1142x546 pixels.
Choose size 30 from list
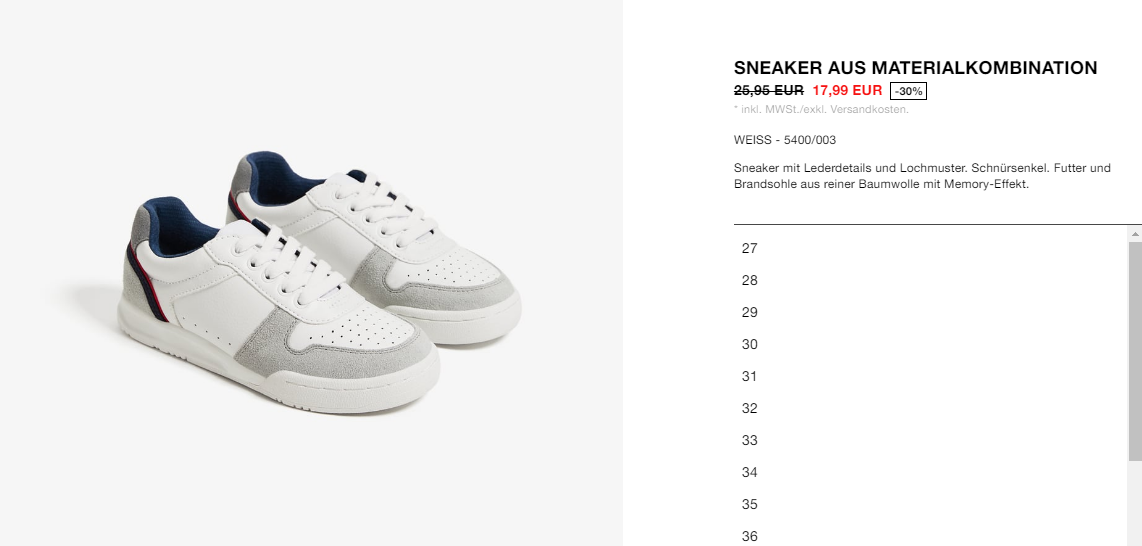[931, 344]
